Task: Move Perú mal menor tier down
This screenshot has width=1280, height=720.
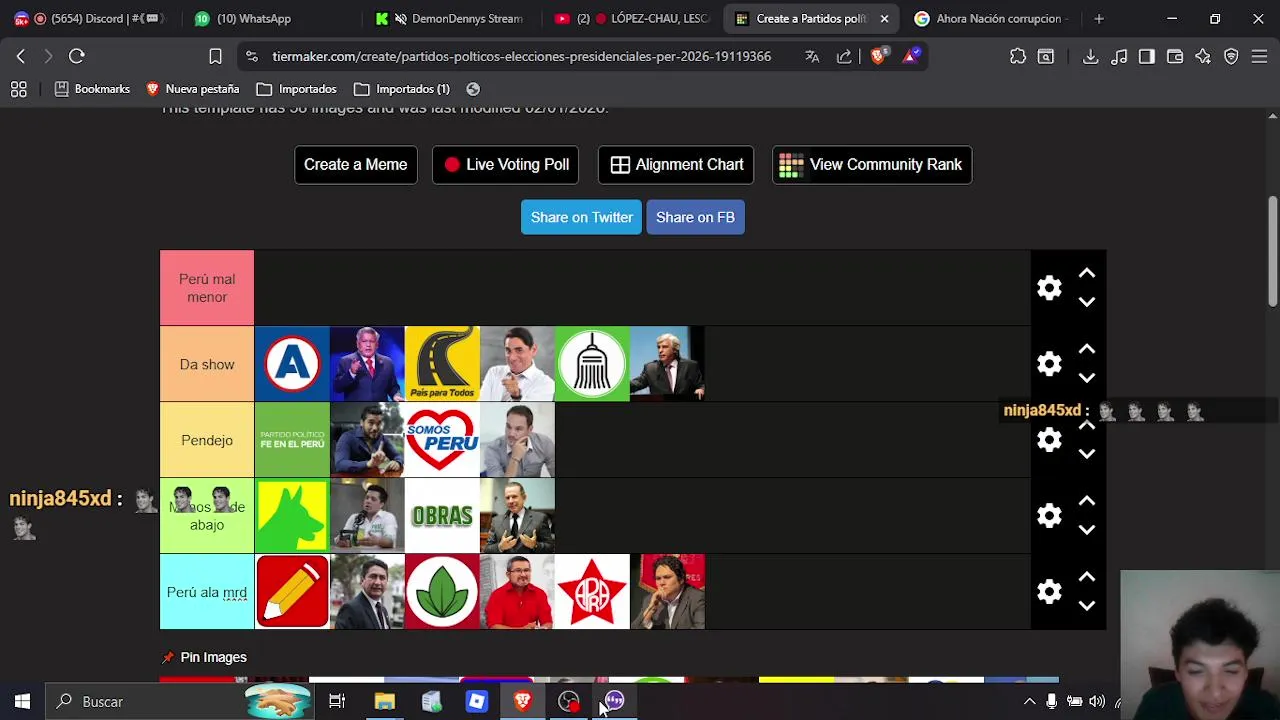Action: click(x=1087, y=302)
